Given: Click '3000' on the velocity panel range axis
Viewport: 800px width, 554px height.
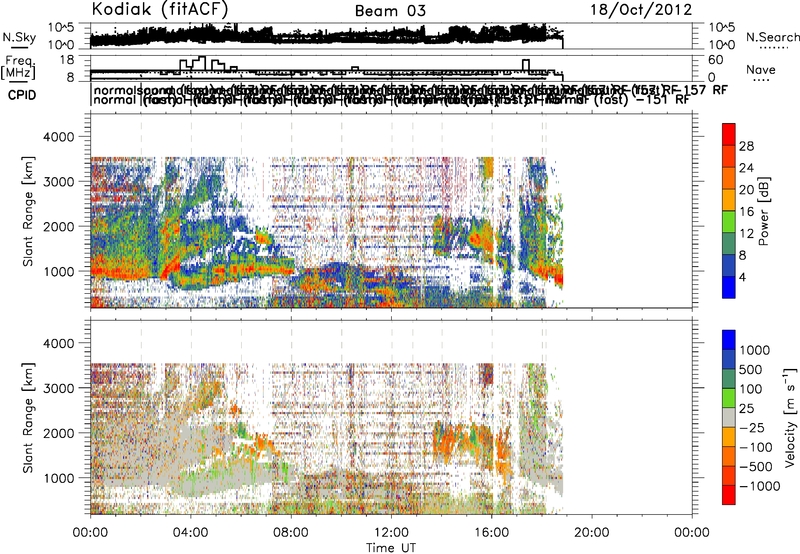Looking at the screenshot, I should point(61,388).
